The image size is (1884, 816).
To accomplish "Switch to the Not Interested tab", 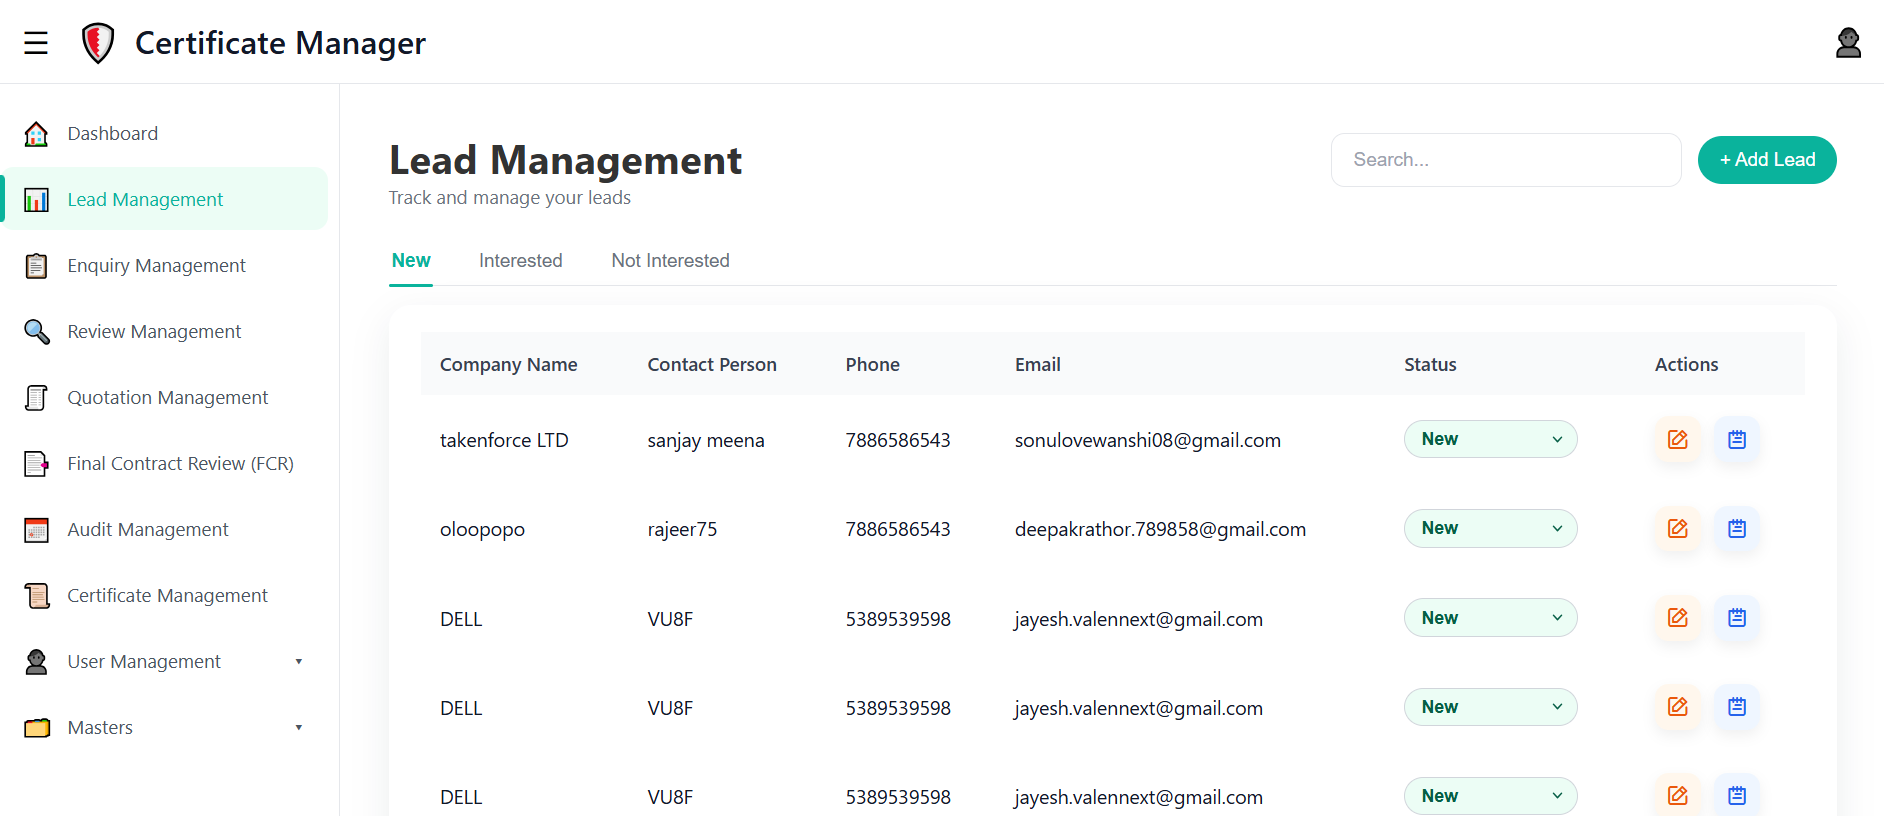I will pos(670,261).
